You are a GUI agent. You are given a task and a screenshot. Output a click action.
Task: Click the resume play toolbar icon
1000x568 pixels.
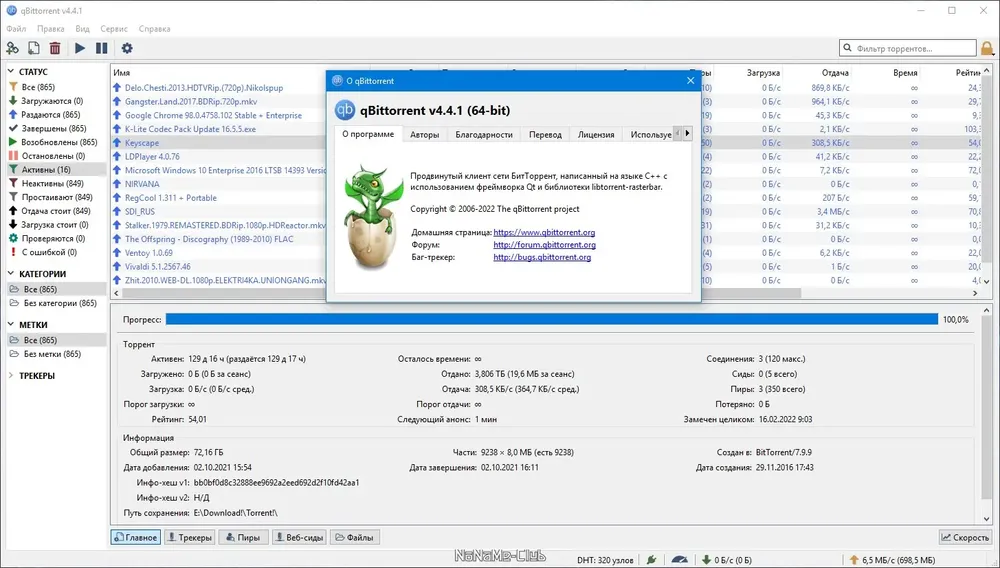point(80,48)
